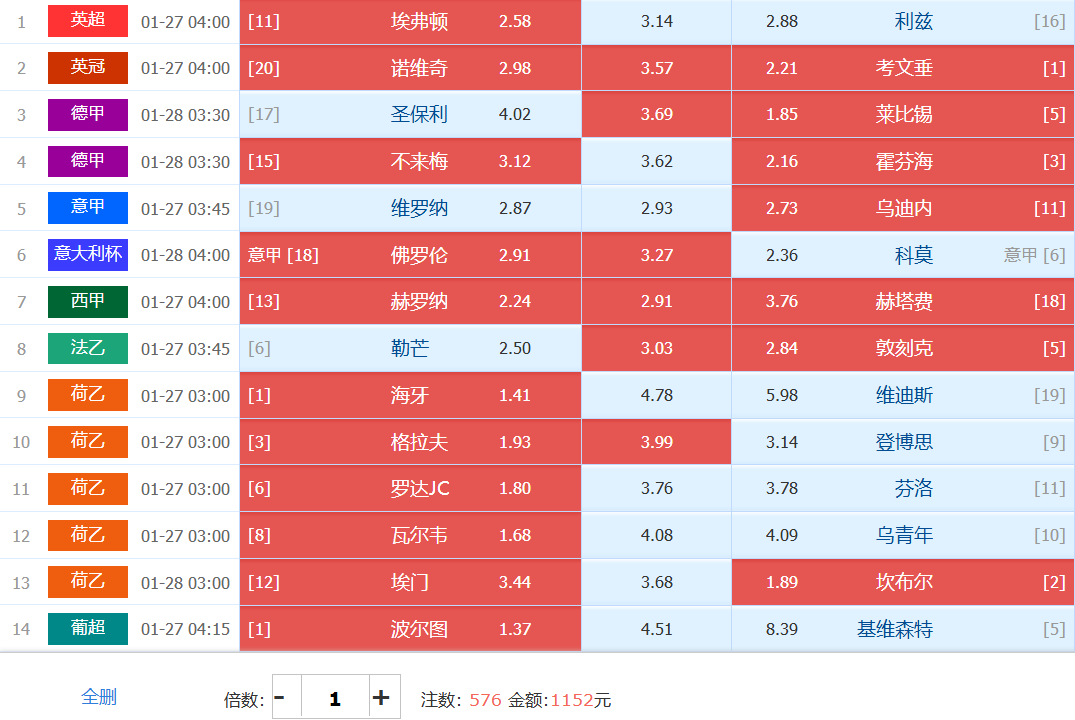Click the 意大利杯 league badge

click(88, 255)
